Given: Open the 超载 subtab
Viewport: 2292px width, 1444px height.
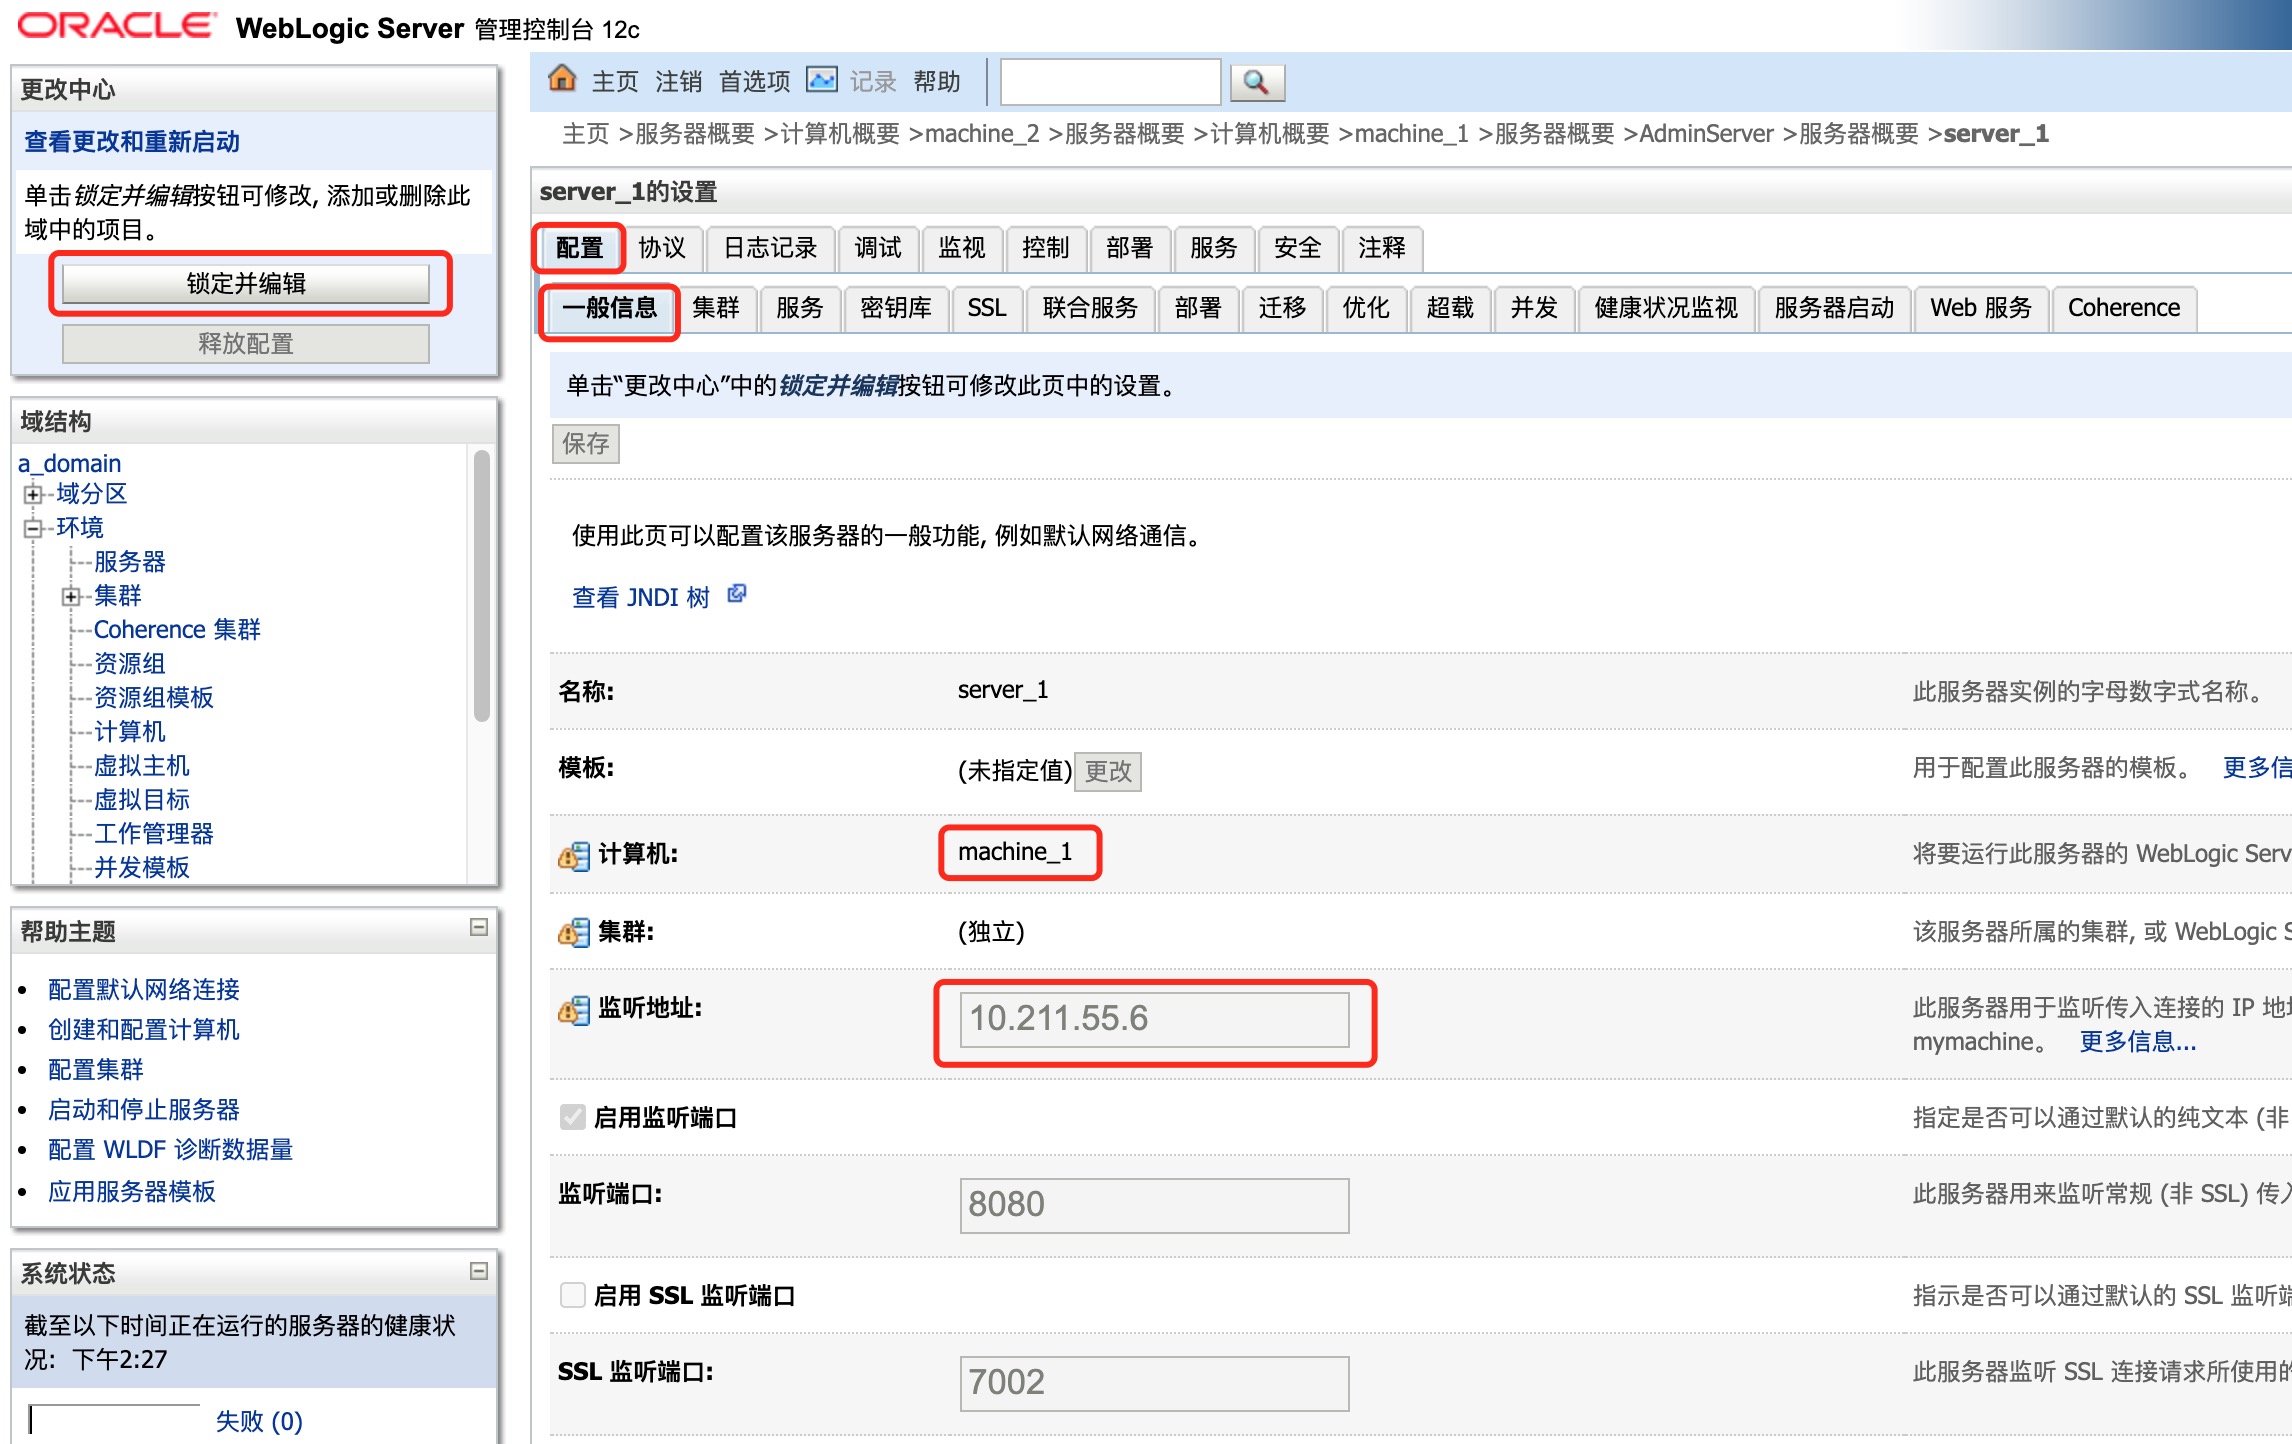Looking at the screenshot, I should pos(1450,308).
